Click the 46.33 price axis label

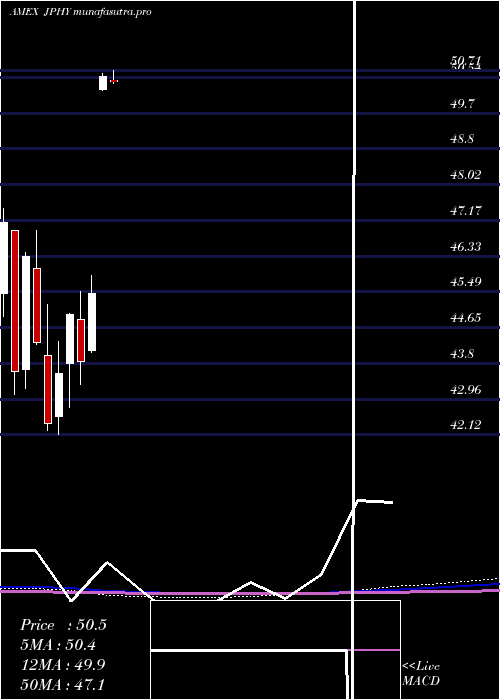pyautogui.click(x=466, y=246)
